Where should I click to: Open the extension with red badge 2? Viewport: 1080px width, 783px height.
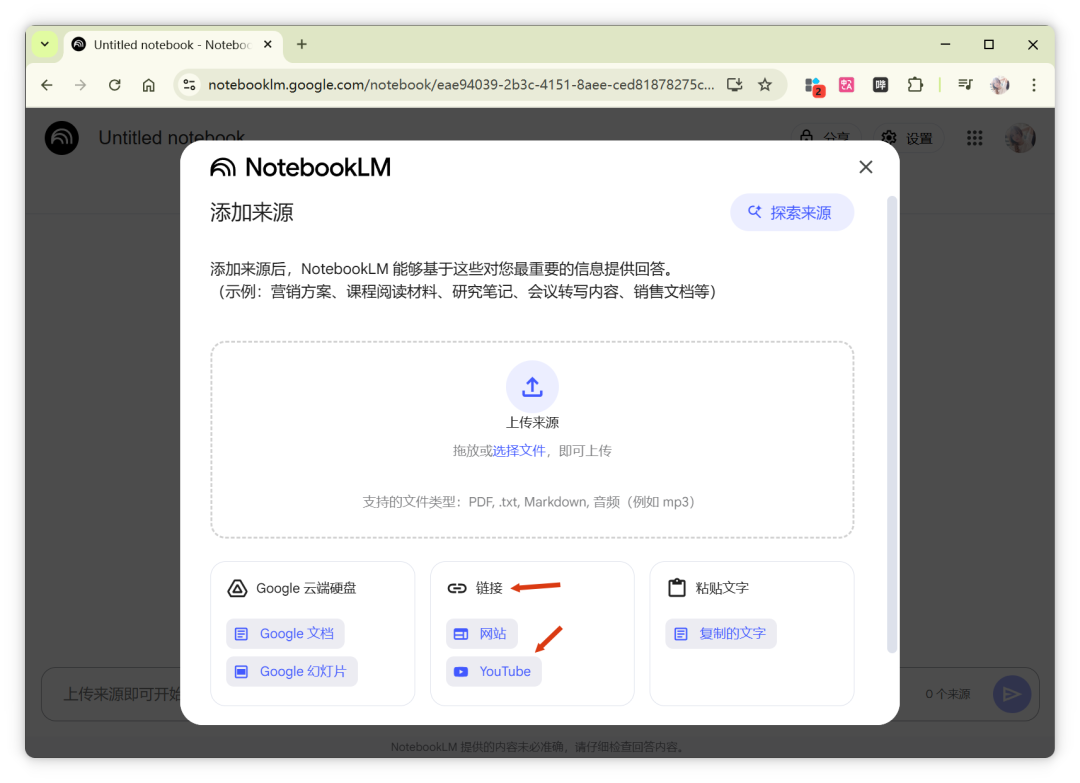click(x=814, y=86)
